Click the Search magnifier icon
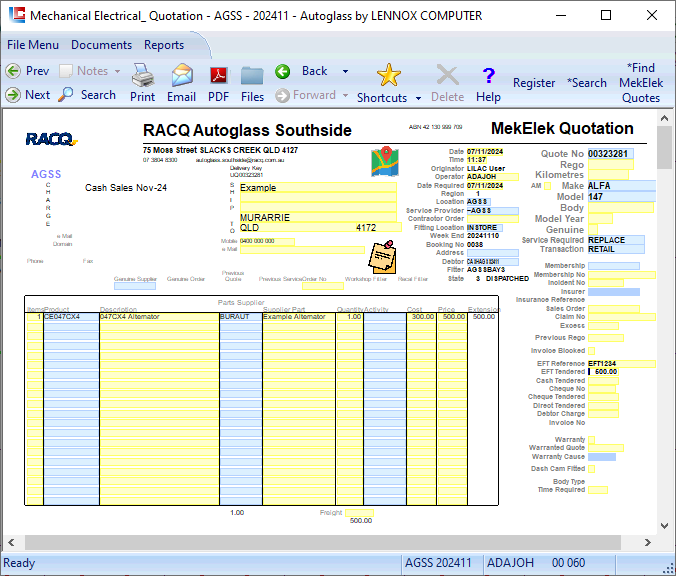676x576 pixels. point(66,94)
